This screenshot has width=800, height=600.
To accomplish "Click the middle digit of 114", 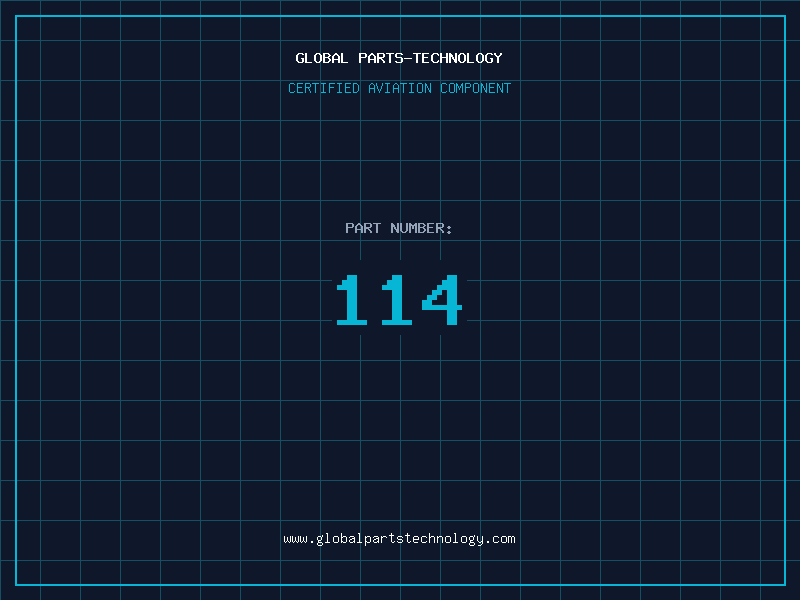I will click(x=395, y=300).
